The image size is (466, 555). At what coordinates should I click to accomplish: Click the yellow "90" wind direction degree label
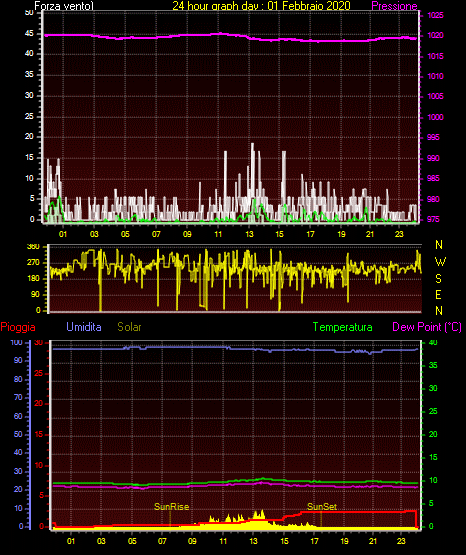coord(35,294)
